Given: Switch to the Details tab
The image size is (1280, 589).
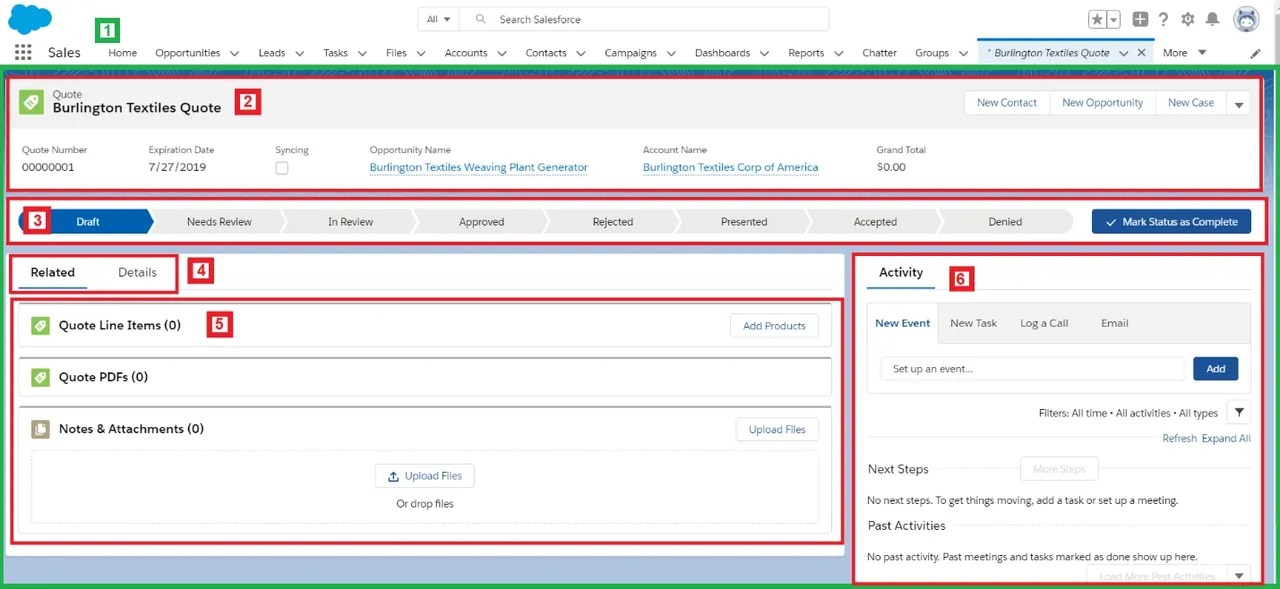Looking at the screenshot, I should coord(137,272).
